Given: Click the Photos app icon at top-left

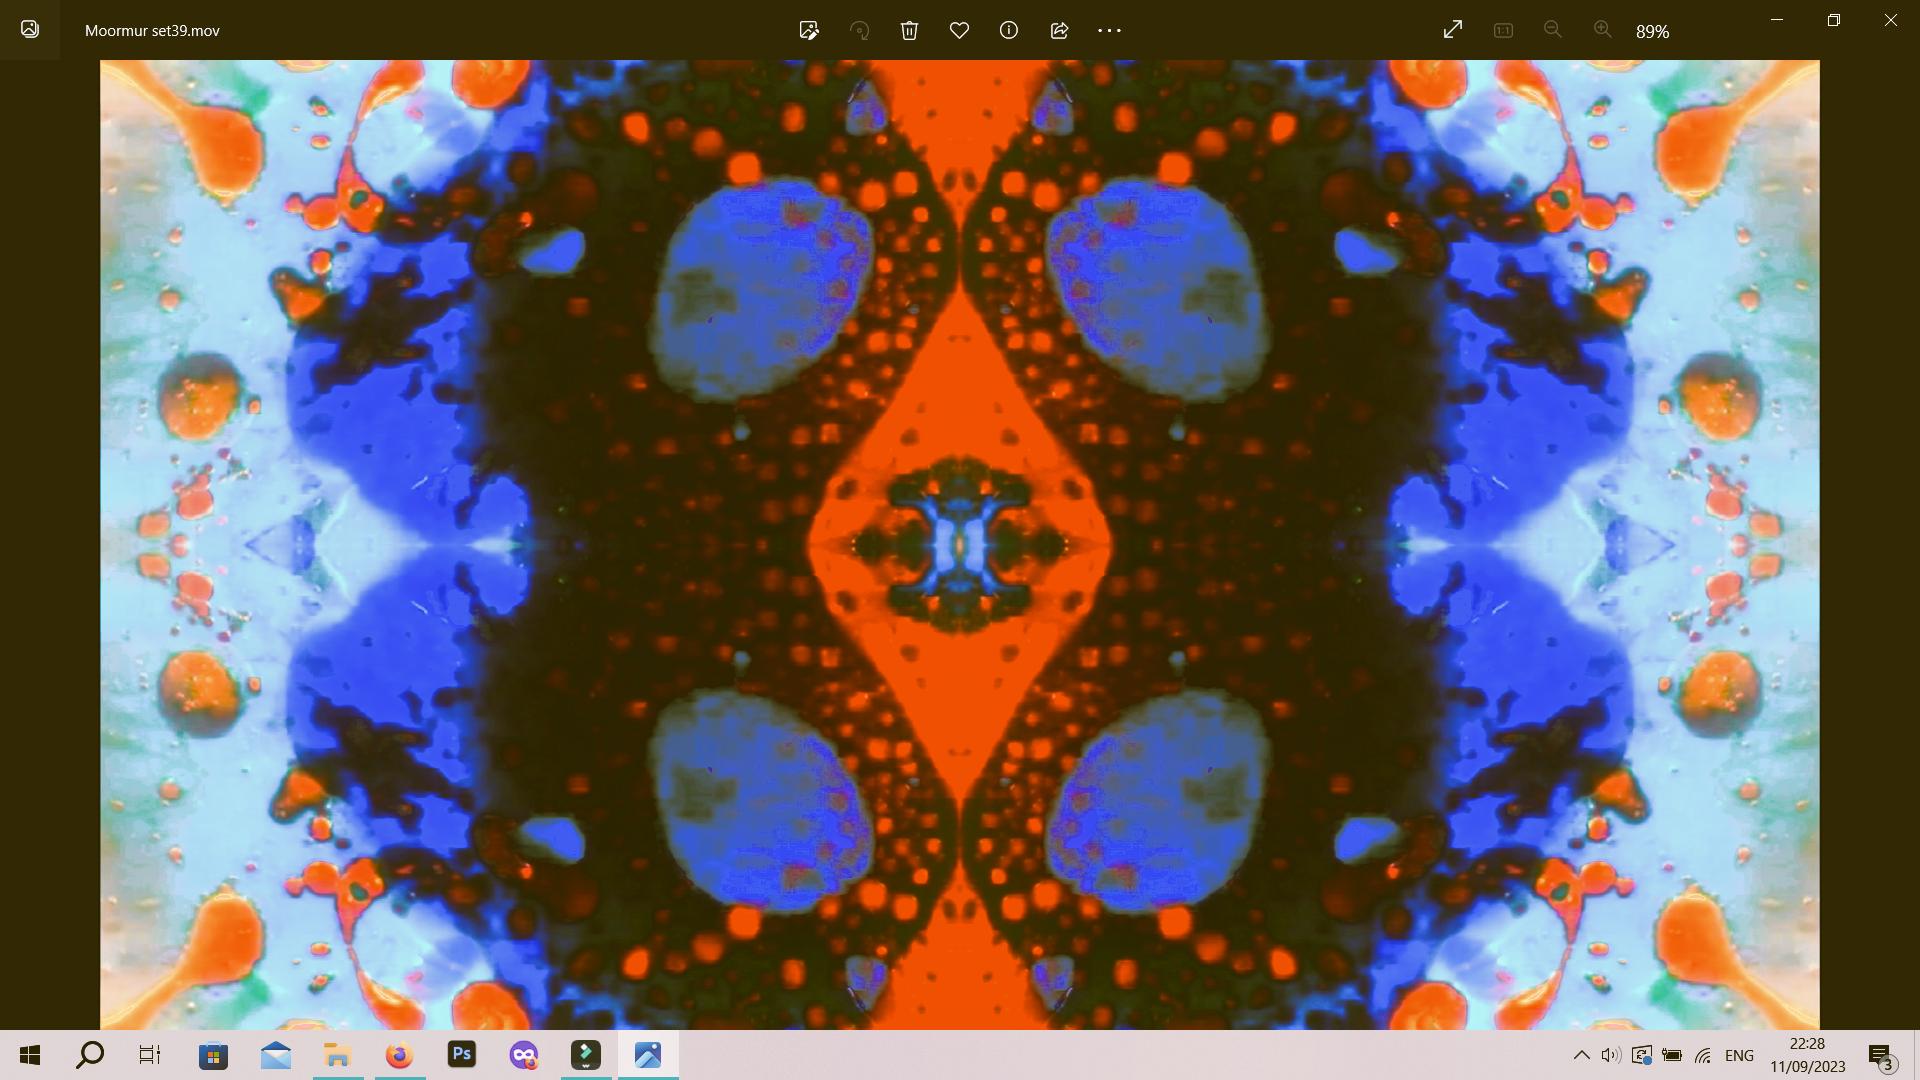Looking at the screenshot, I should click(x=30, y=30).
